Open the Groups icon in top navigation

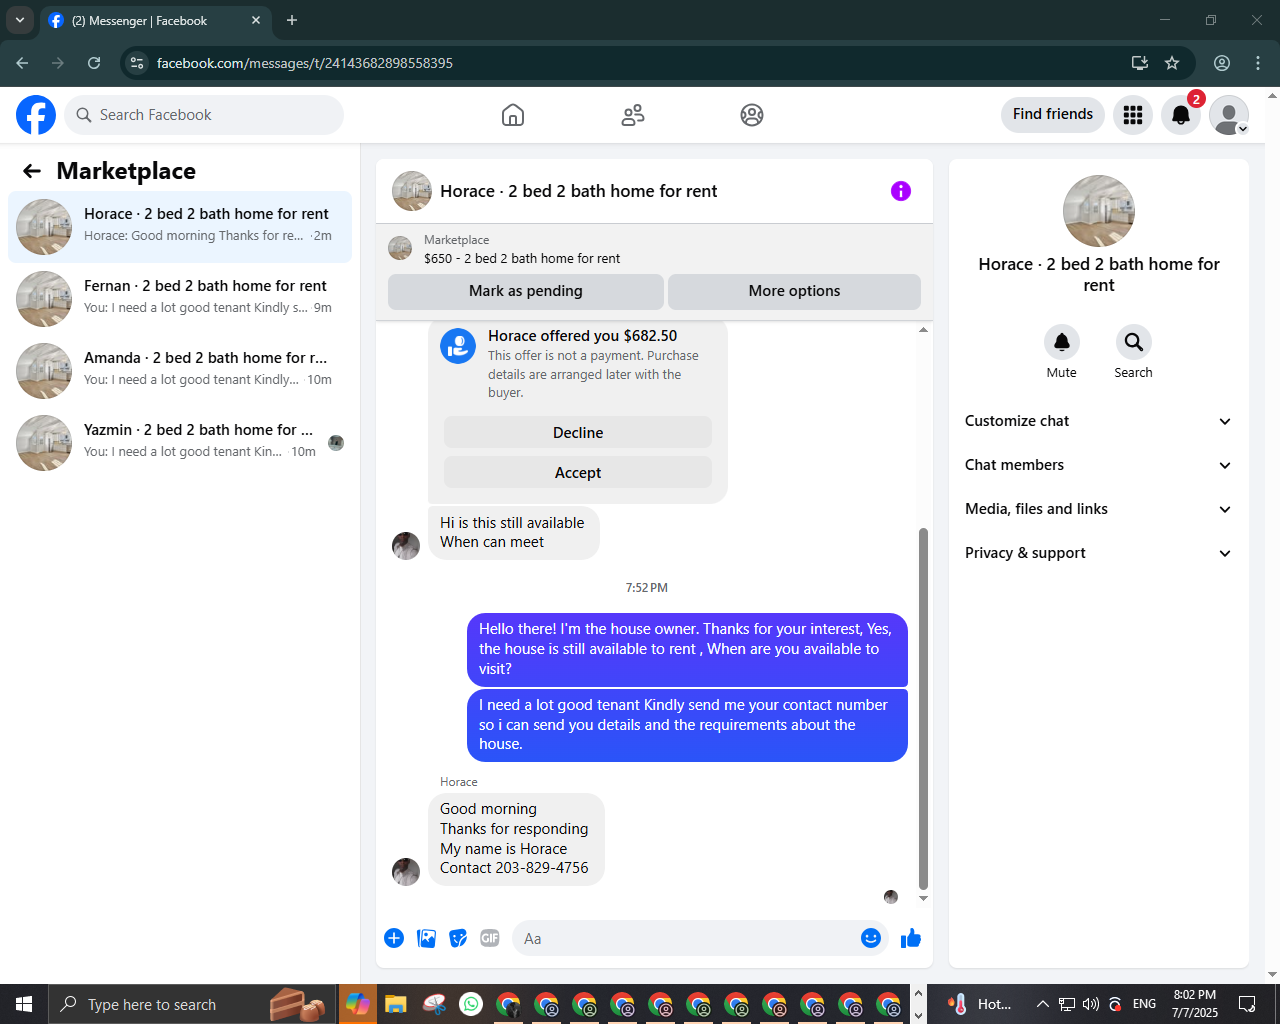pyautogui.click(x=752, y=115)
